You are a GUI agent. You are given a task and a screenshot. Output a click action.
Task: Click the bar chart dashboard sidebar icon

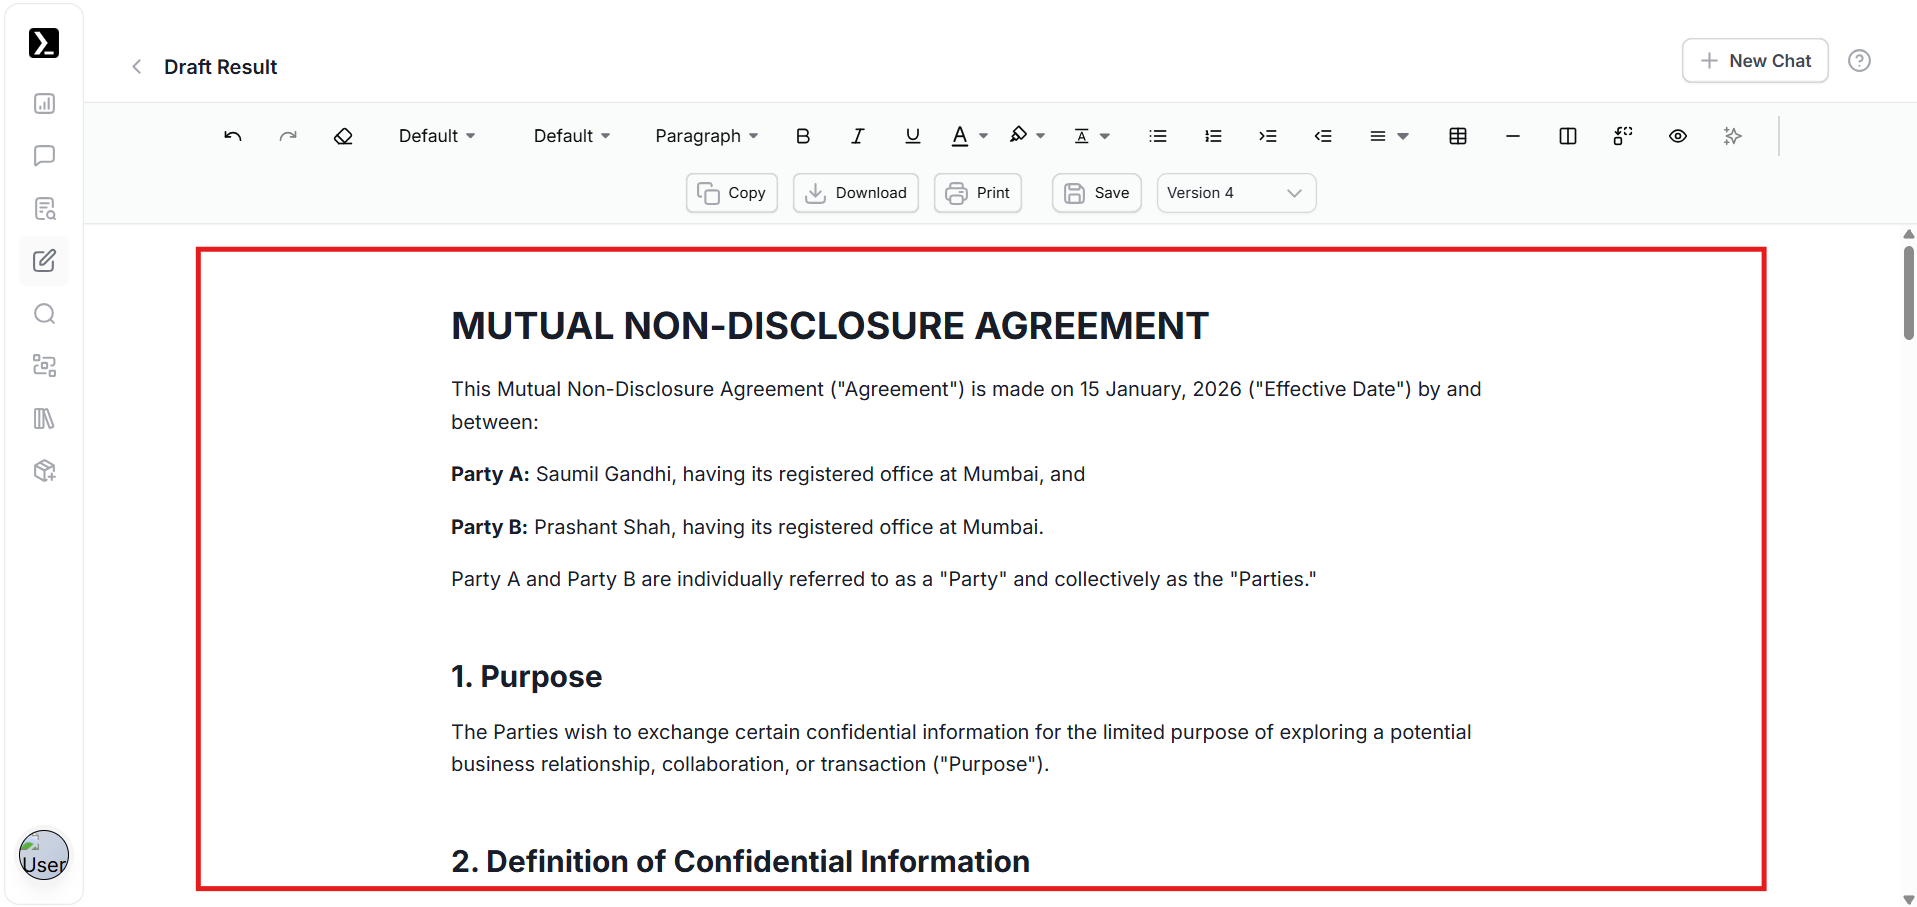[x=44, y=104]
